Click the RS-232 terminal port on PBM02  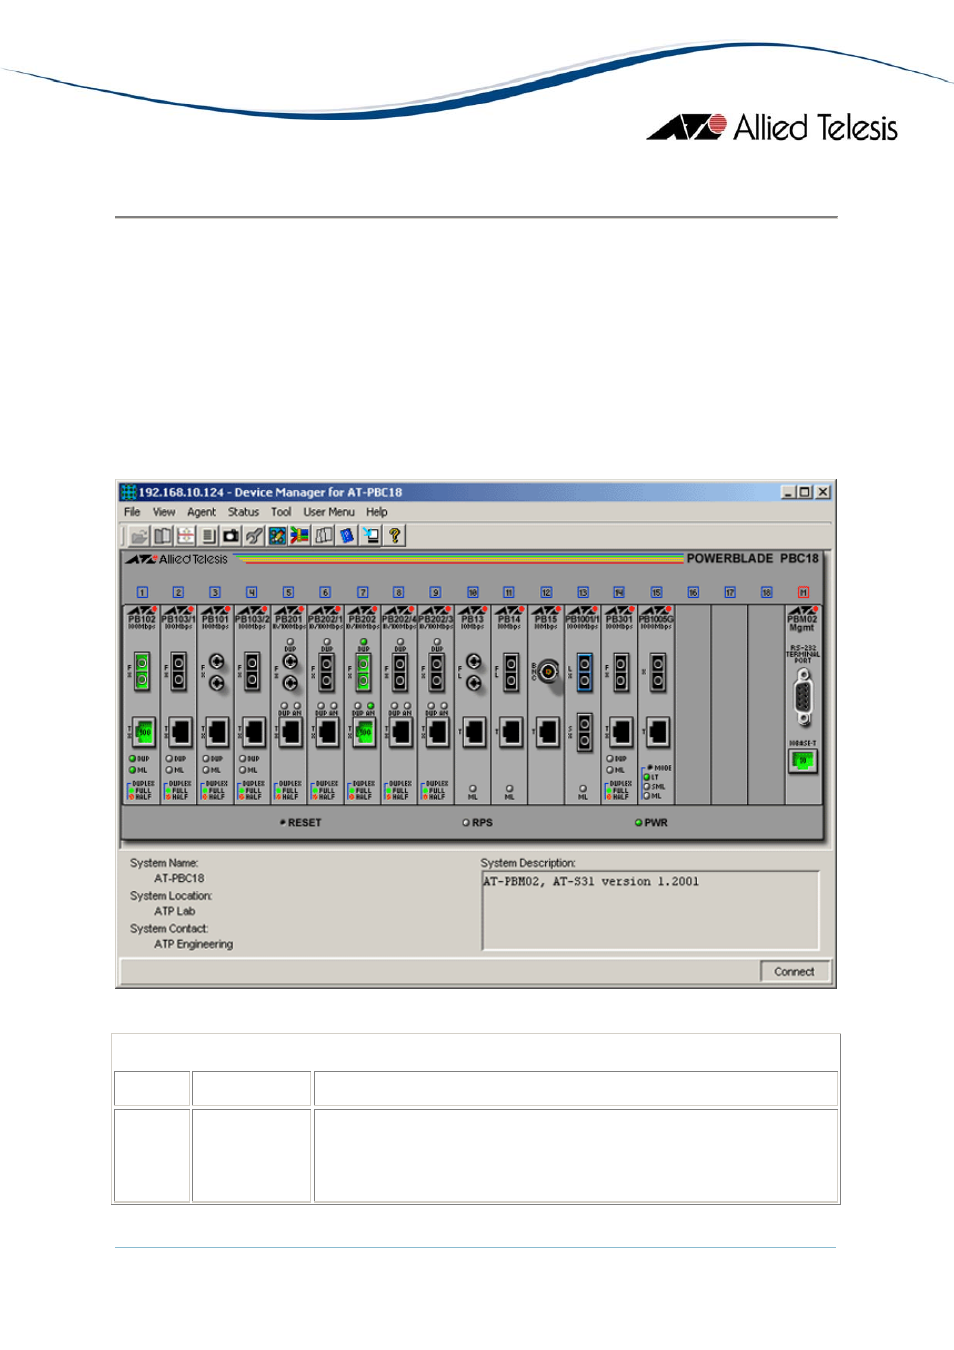tap(803, 696)
